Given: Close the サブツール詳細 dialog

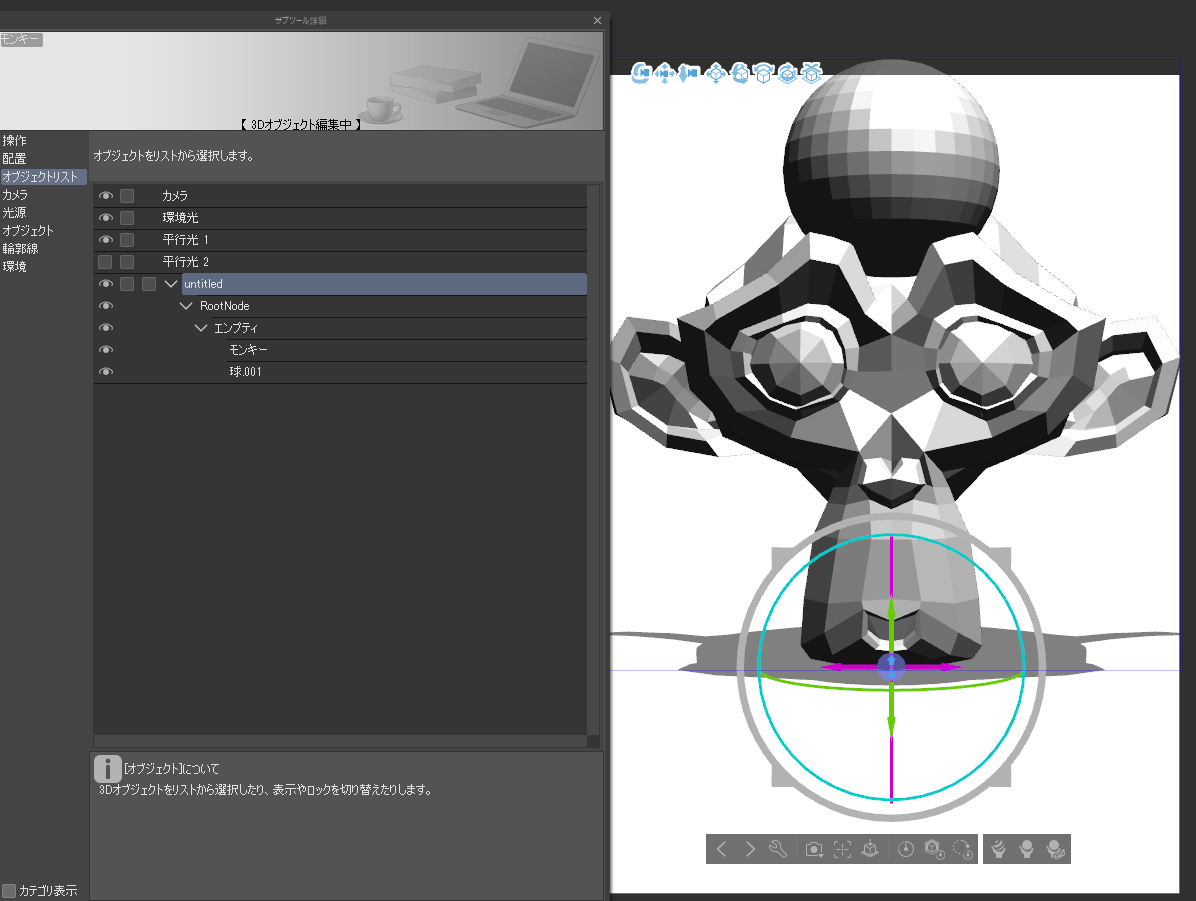Looking at the screenshot, I should [x=597, y=21].
